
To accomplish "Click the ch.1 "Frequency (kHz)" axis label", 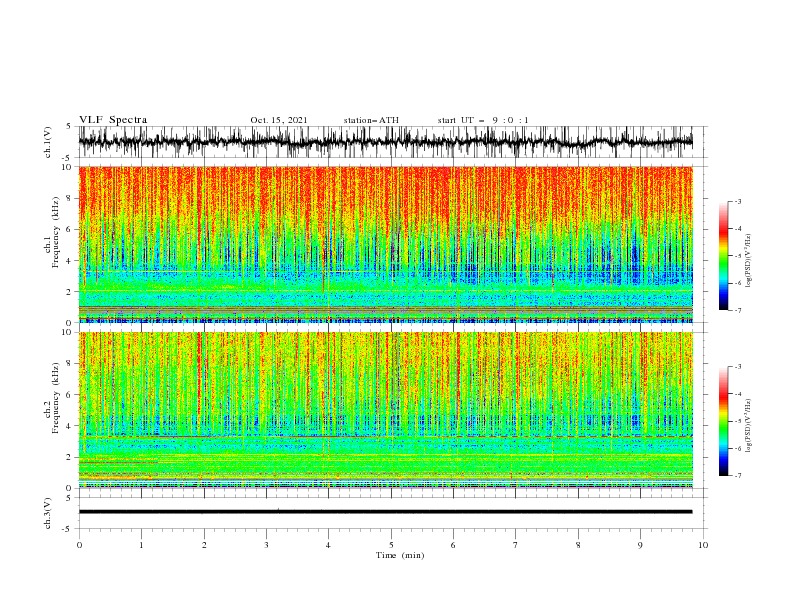I will point(55,230).
